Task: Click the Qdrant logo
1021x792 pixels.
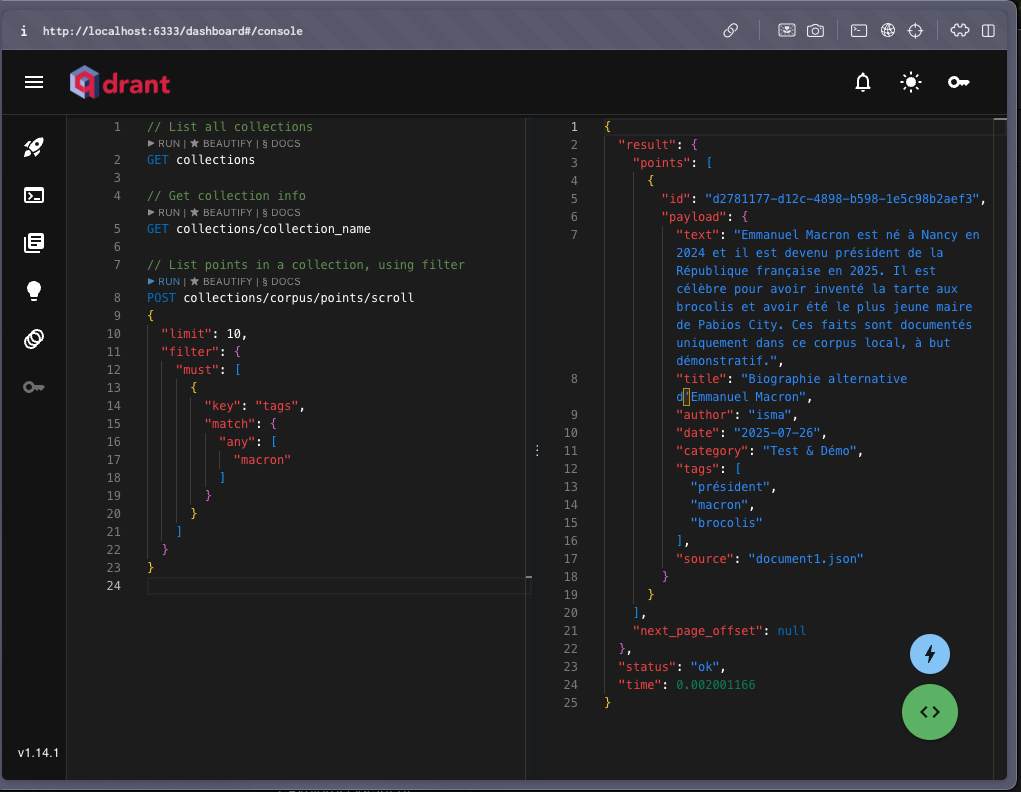Action: tap(120, 82)
